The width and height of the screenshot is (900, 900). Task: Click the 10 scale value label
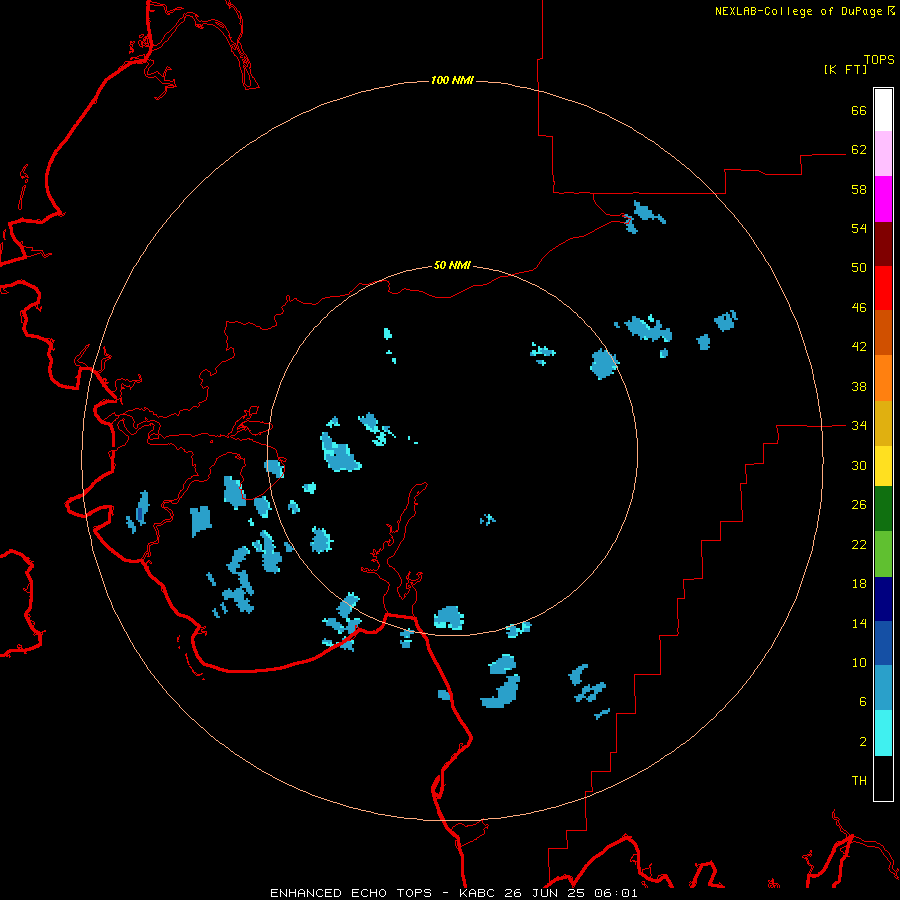tap(859, 663)
